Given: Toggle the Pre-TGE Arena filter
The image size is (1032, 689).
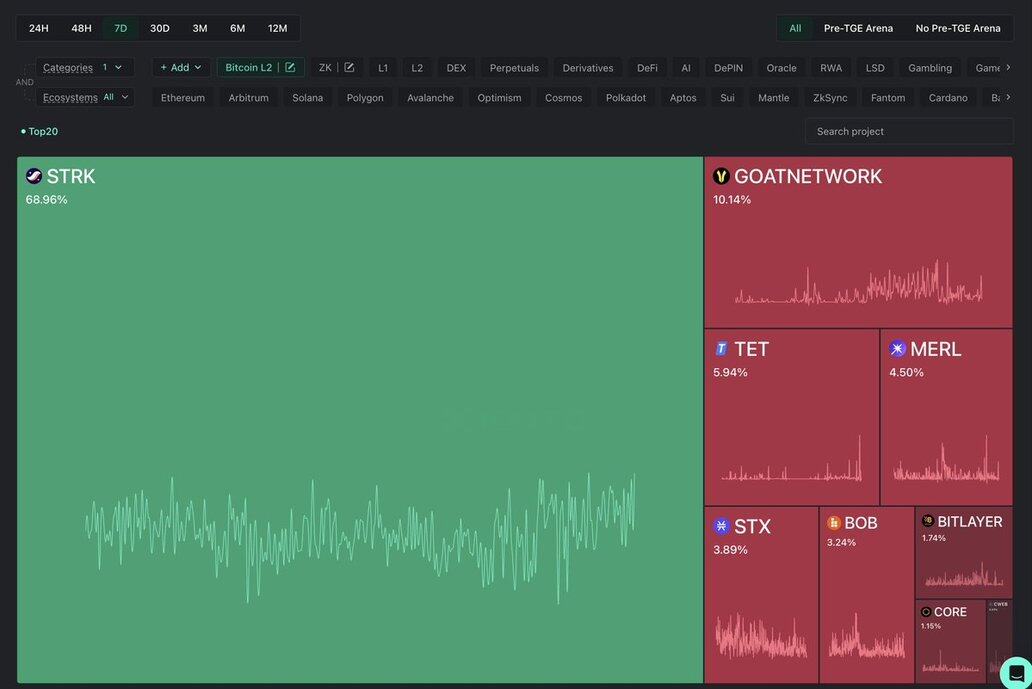Looking at the screenshot, I should pos(858,28).
